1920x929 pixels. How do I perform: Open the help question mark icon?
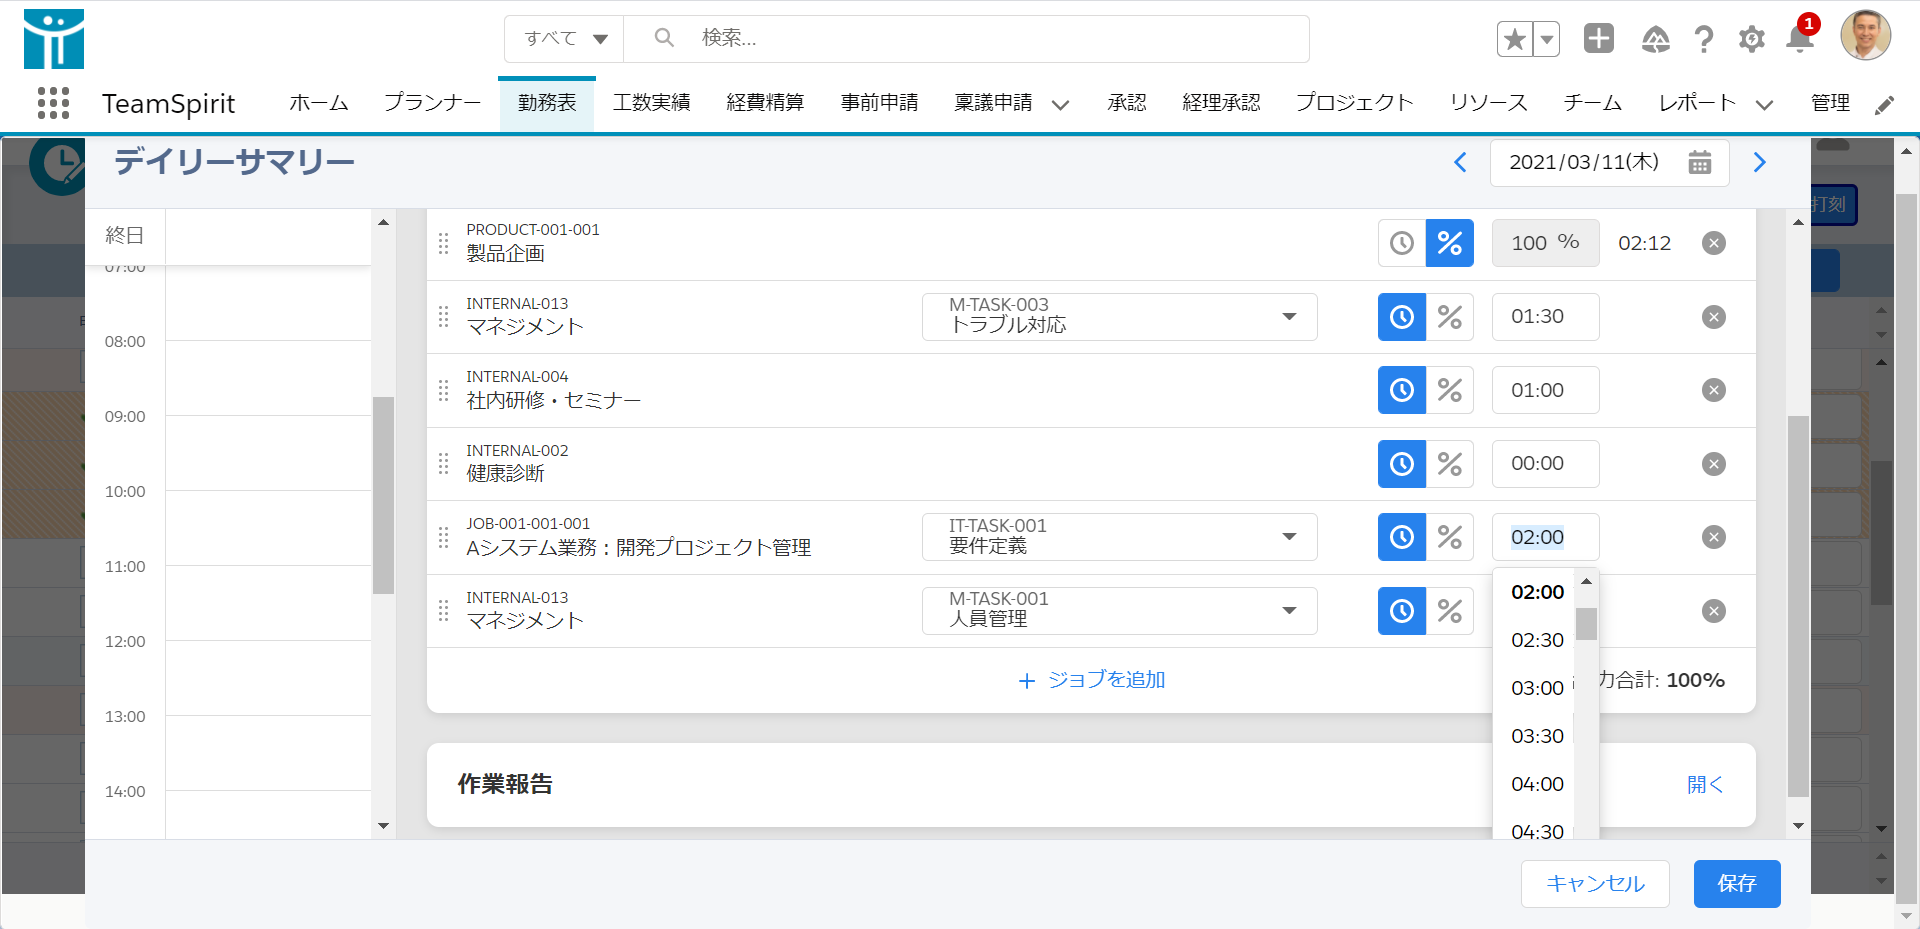pyautogui.click(x=1703, y=39)
